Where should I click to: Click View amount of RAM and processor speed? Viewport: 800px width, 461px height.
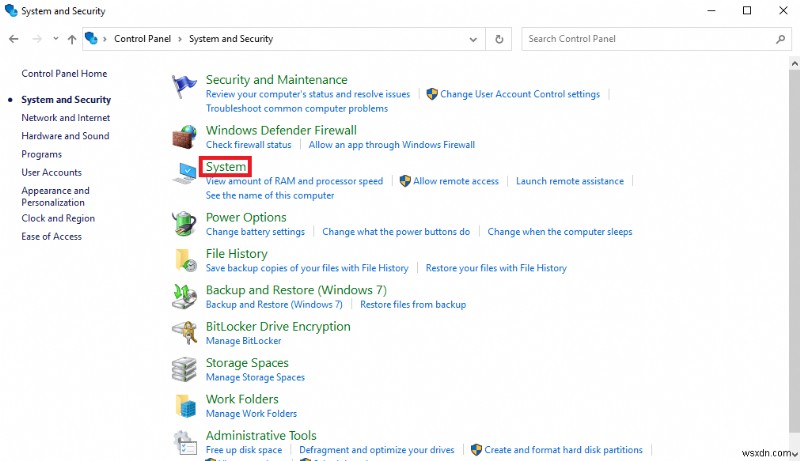[294, 181]
